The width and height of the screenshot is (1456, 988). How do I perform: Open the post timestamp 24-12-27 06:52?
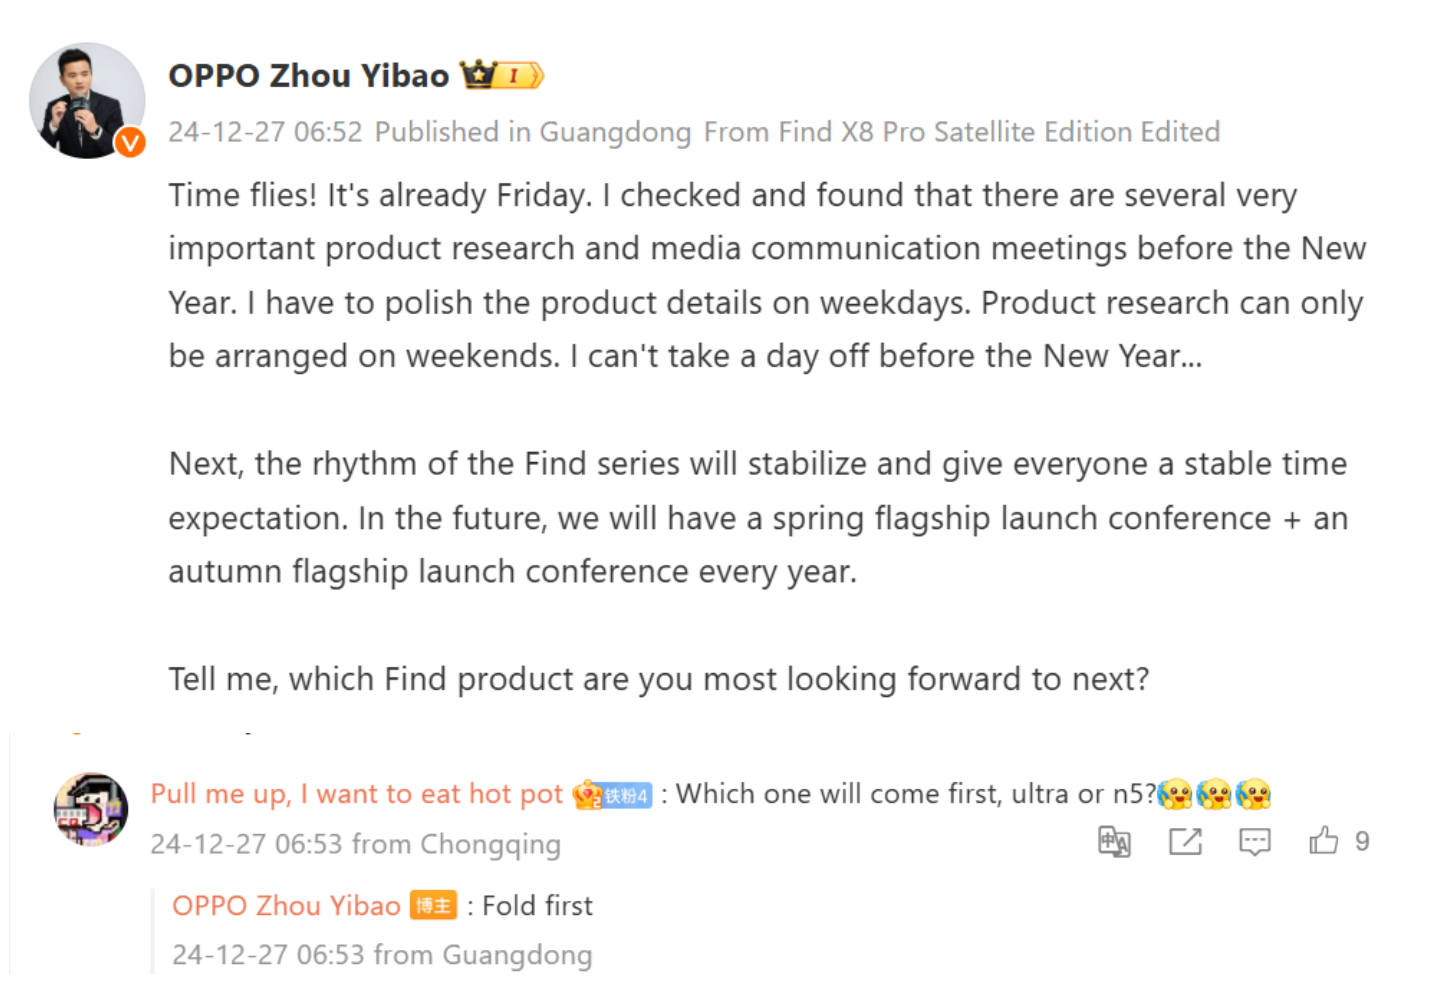click(x=265, y=132)
